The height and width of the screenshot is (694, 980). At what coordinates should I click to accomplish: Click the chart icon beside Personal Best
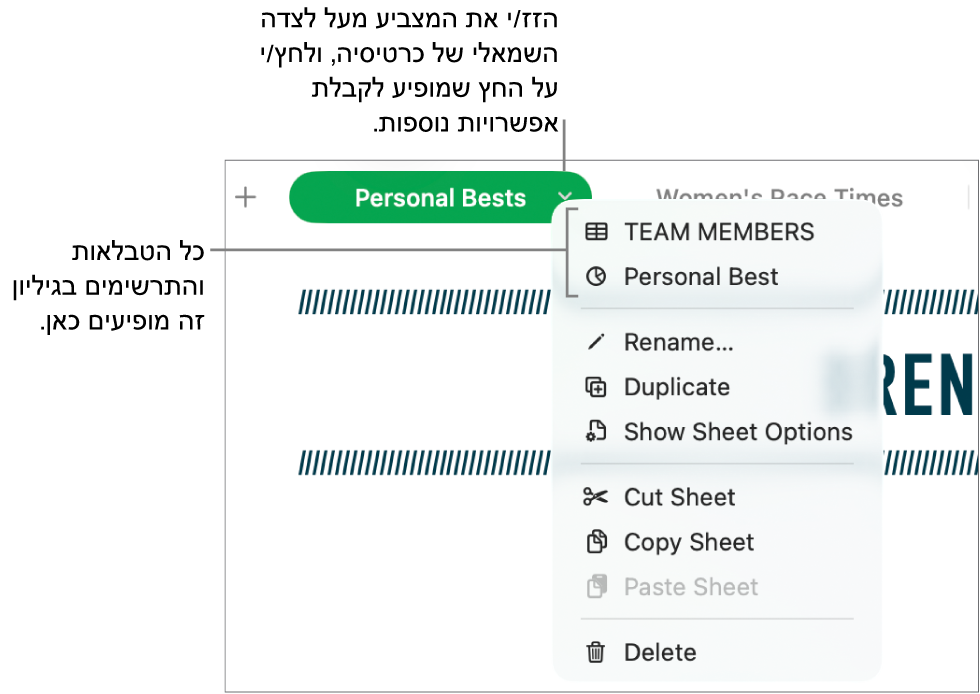pos(596,277)
